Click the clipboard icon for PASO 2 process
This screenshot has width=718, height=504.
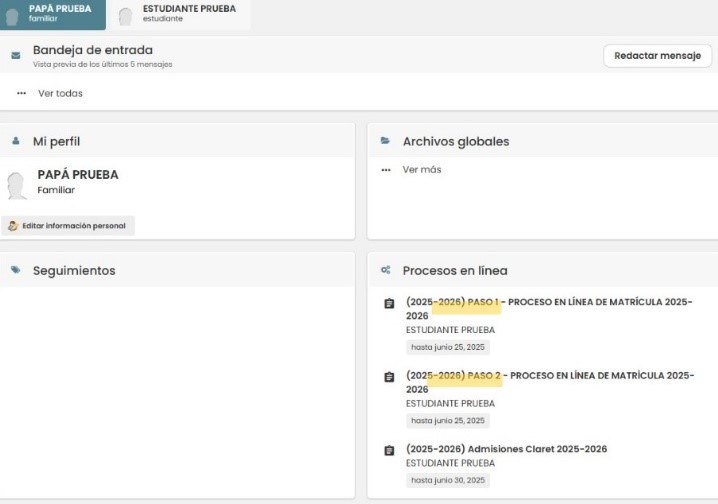(390, 377)
